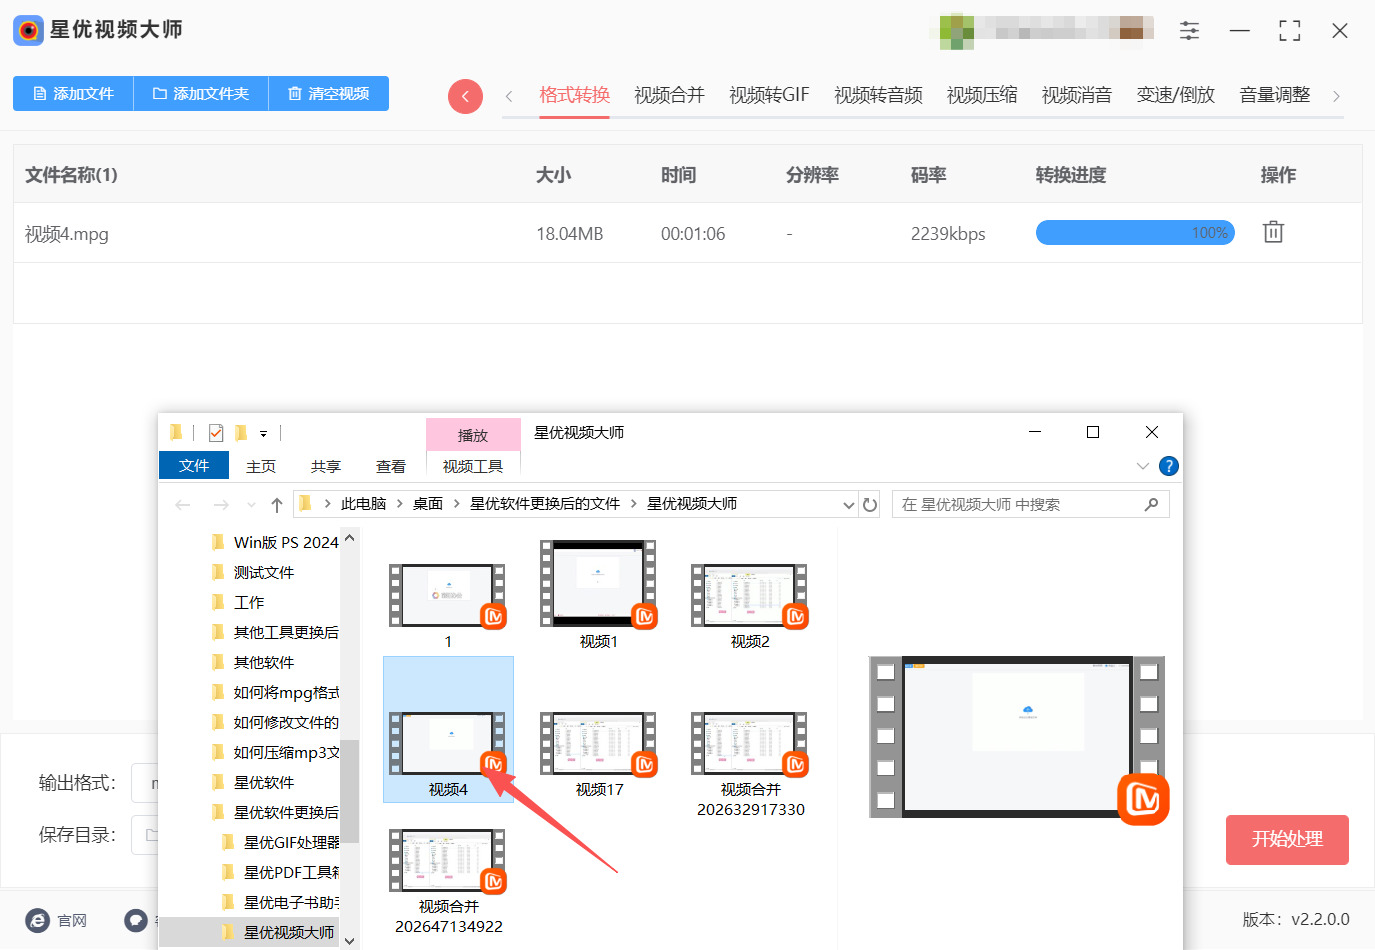Select 测试文件 folder in tree
The image size is (1375, 950).
(254, 572)
